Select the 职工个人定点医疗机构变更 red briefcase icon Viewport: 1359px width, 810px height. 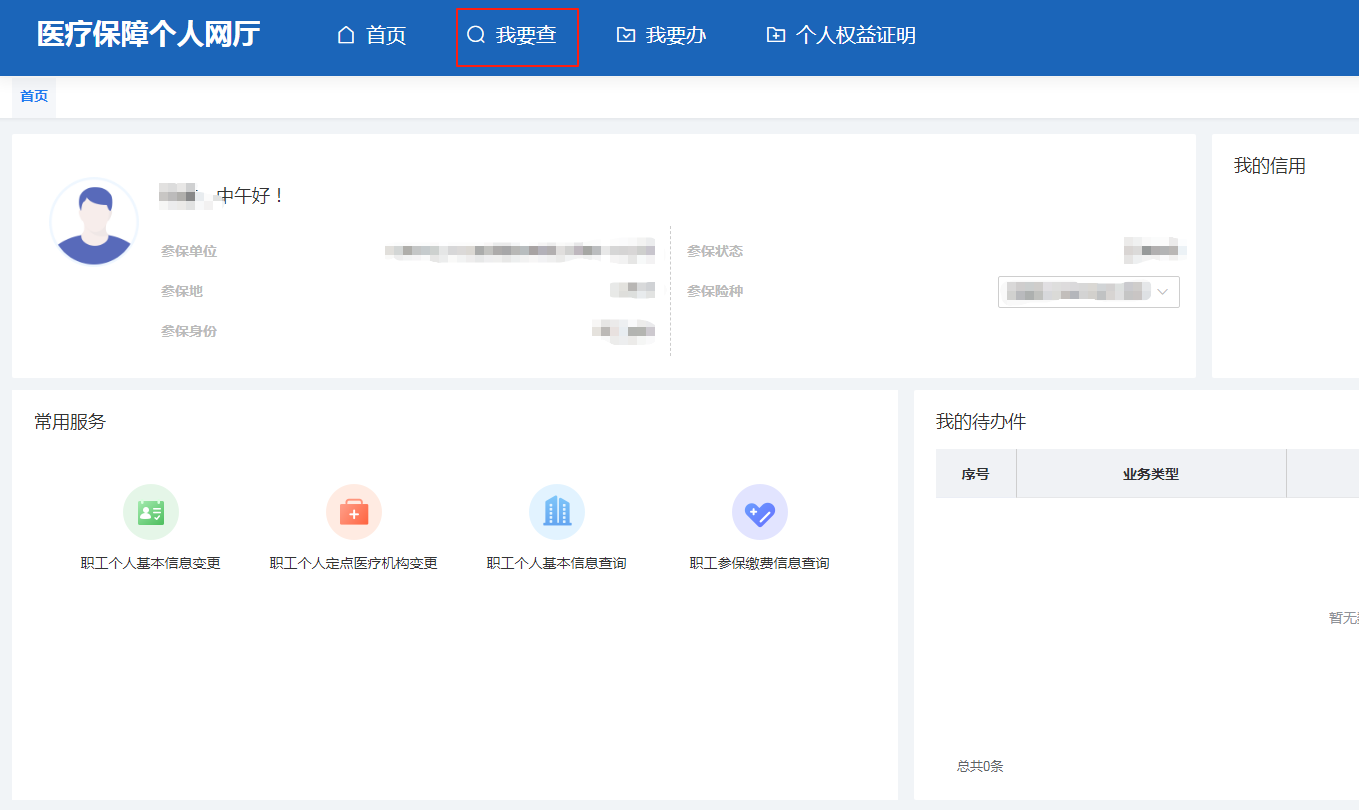pos(353,511)
